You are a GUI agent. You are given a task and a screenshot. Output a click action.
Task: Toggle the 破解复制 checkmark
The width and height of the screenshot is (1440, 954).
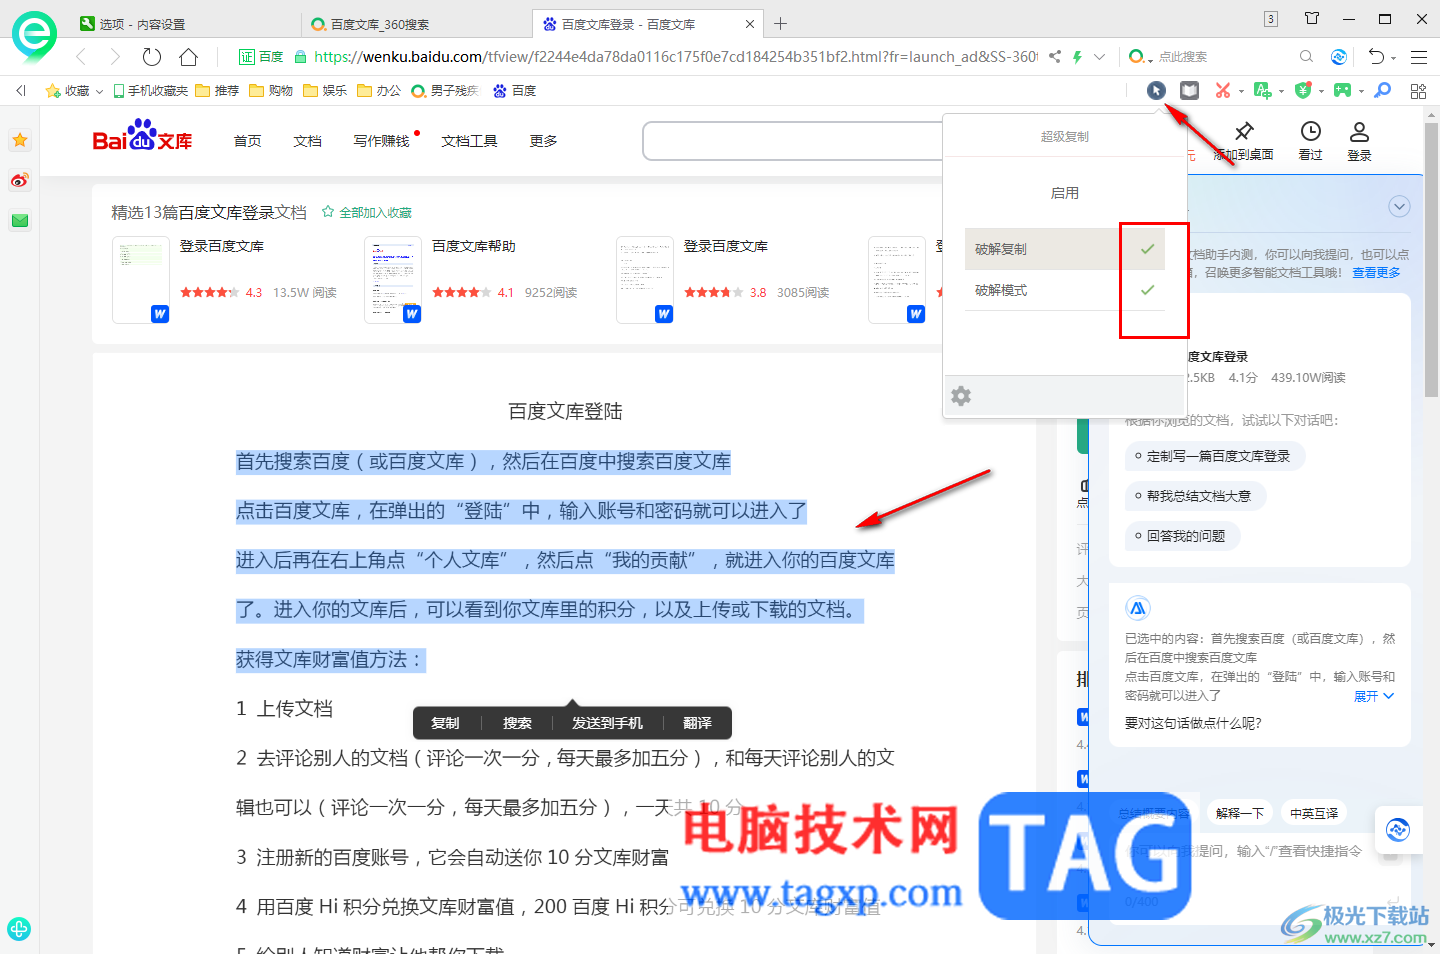(x=1147, y=249)
